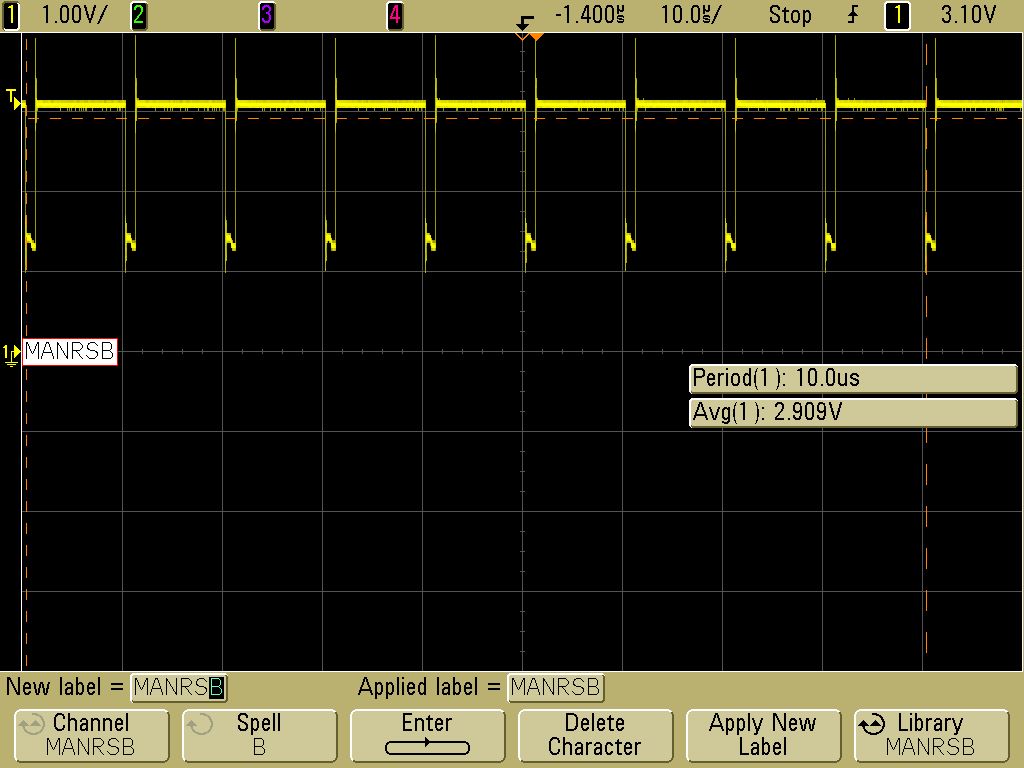
Task: Click the MANRSB waveform label
Action: 70,351
